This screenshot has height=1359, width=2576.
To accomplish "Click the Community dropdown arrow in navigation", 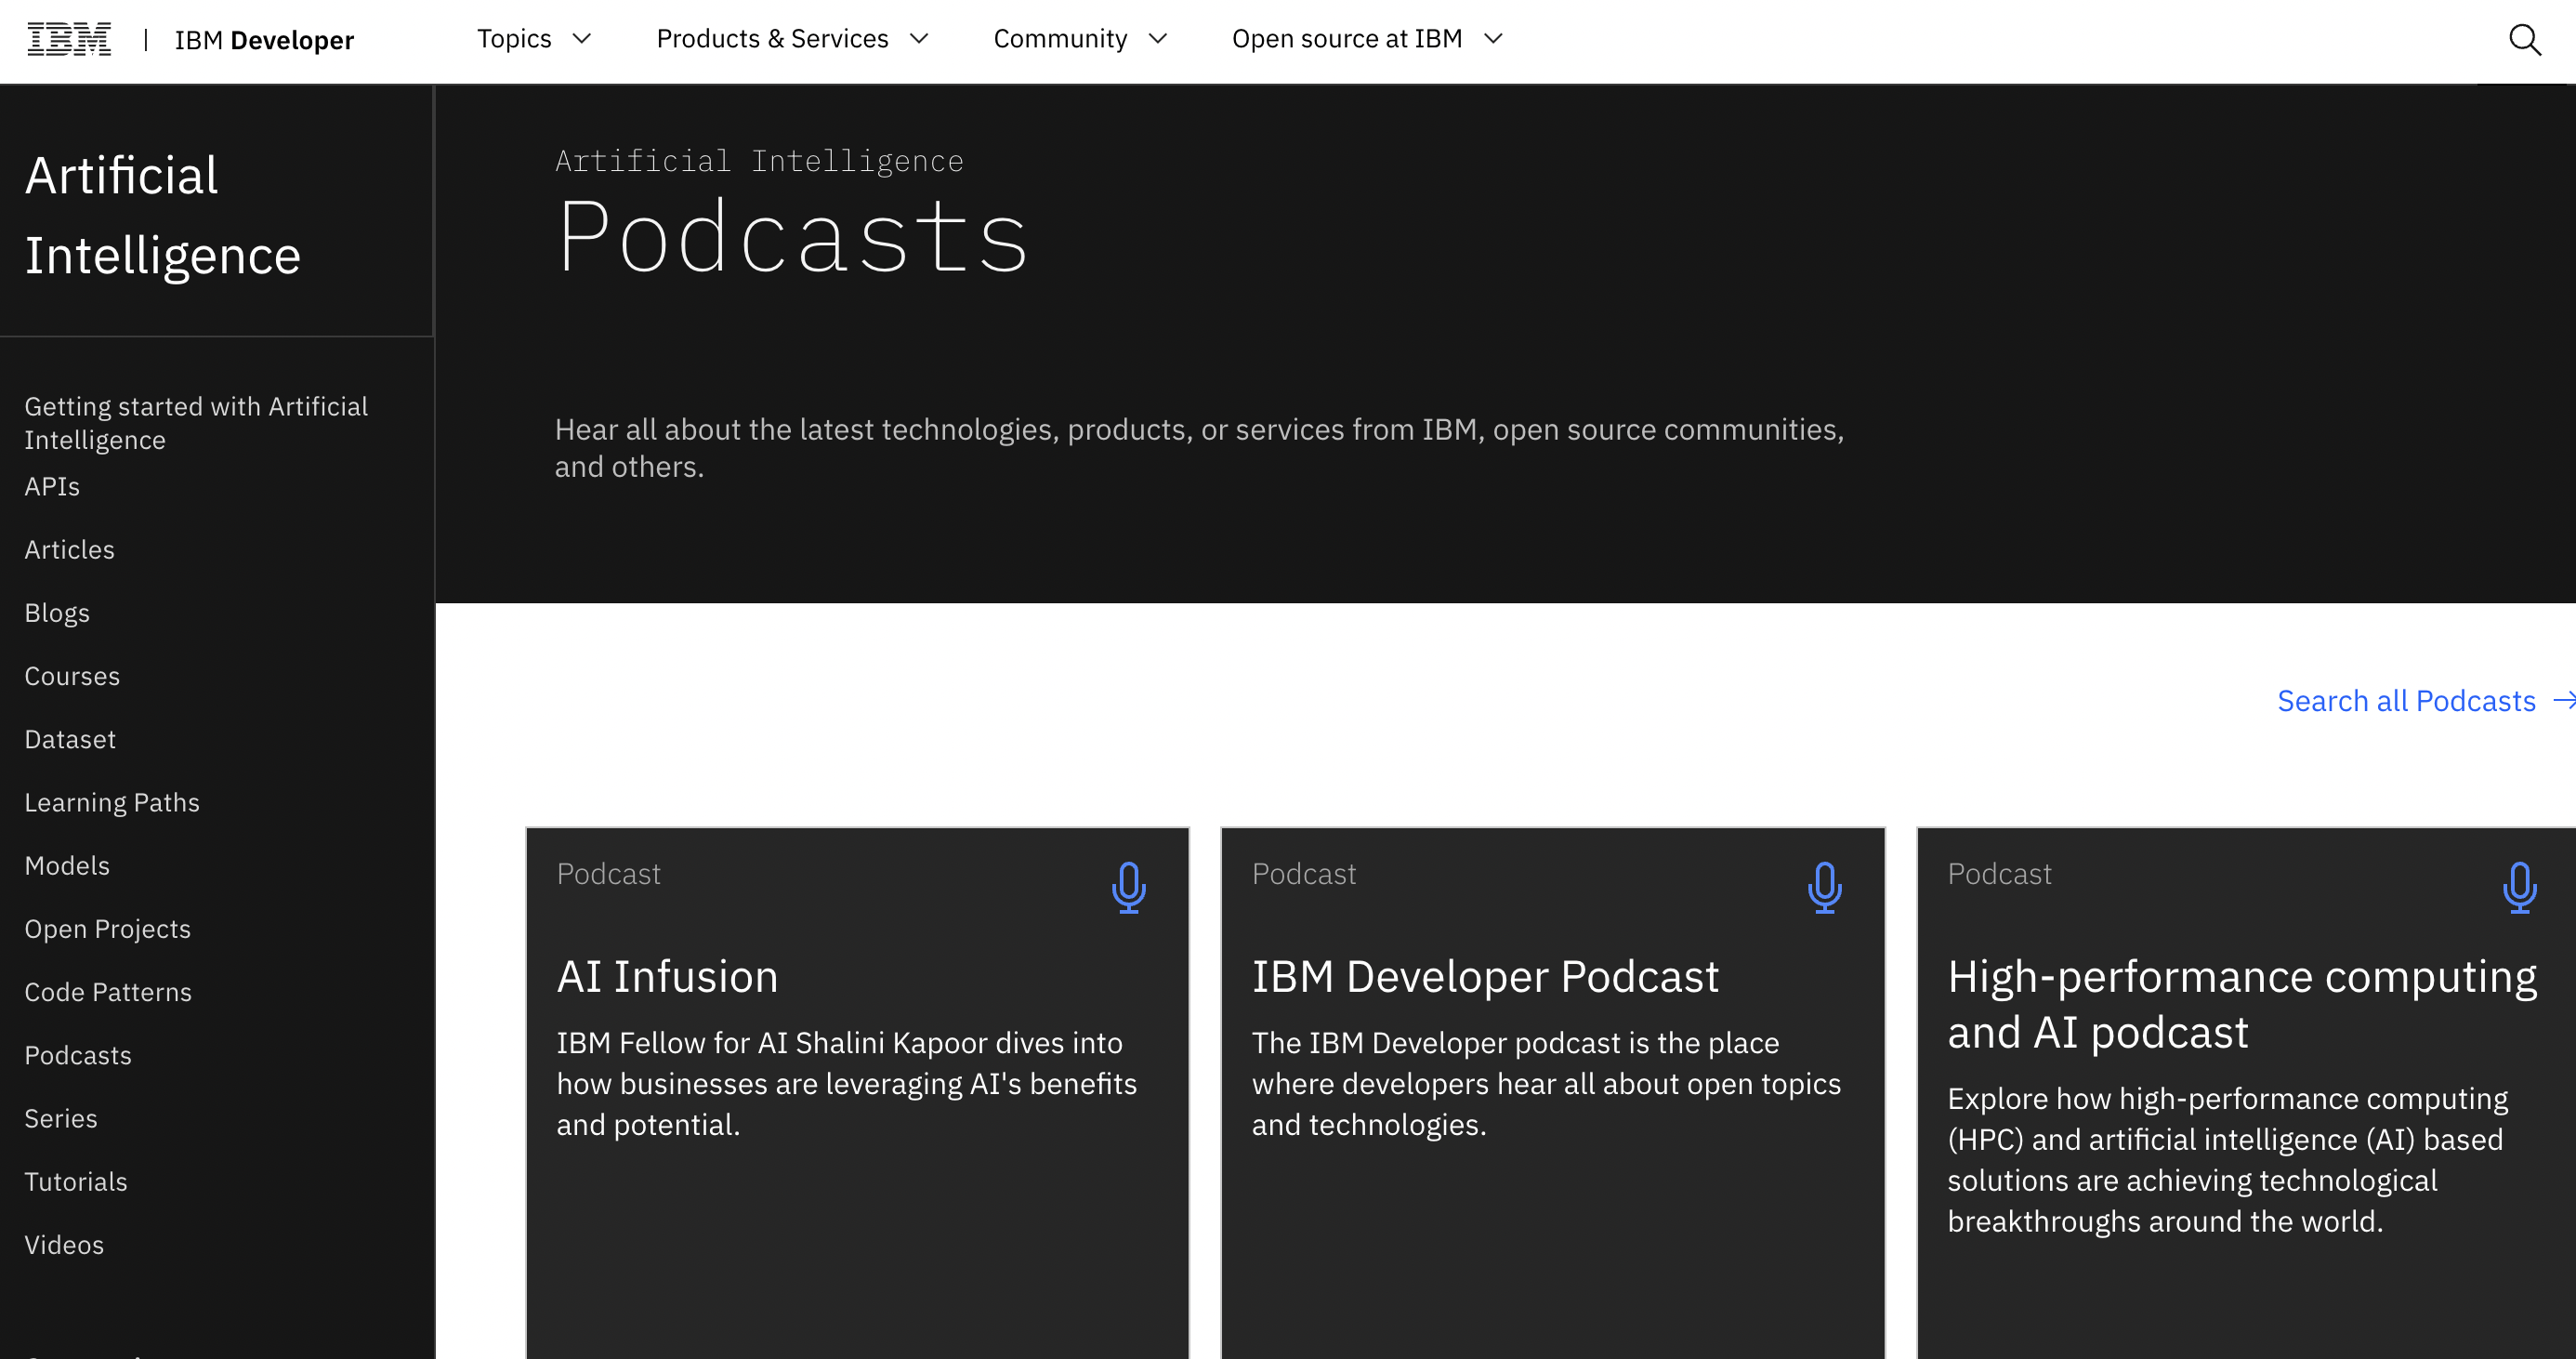I will point(1160,39).
